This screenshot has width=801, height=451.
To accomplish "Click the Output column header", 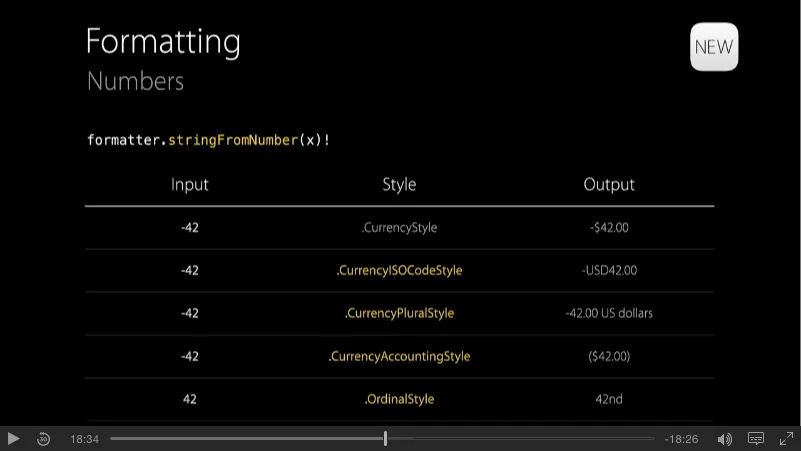I will click(x=609, y=185).
